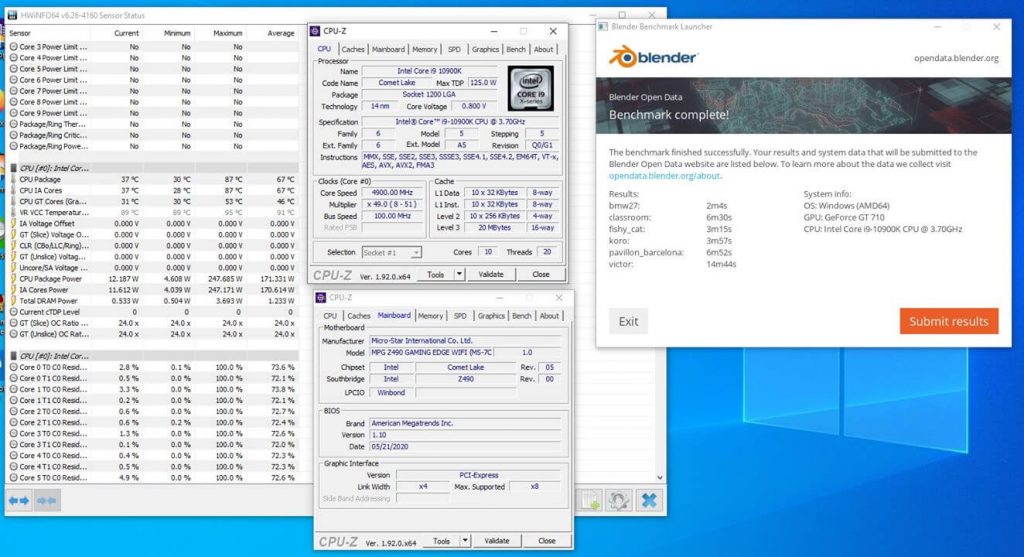Click icon beside Core 5 T0 C0 Residency row
Image resolution: width=1024 pixels, height=557 pixels.
point(14,477)
